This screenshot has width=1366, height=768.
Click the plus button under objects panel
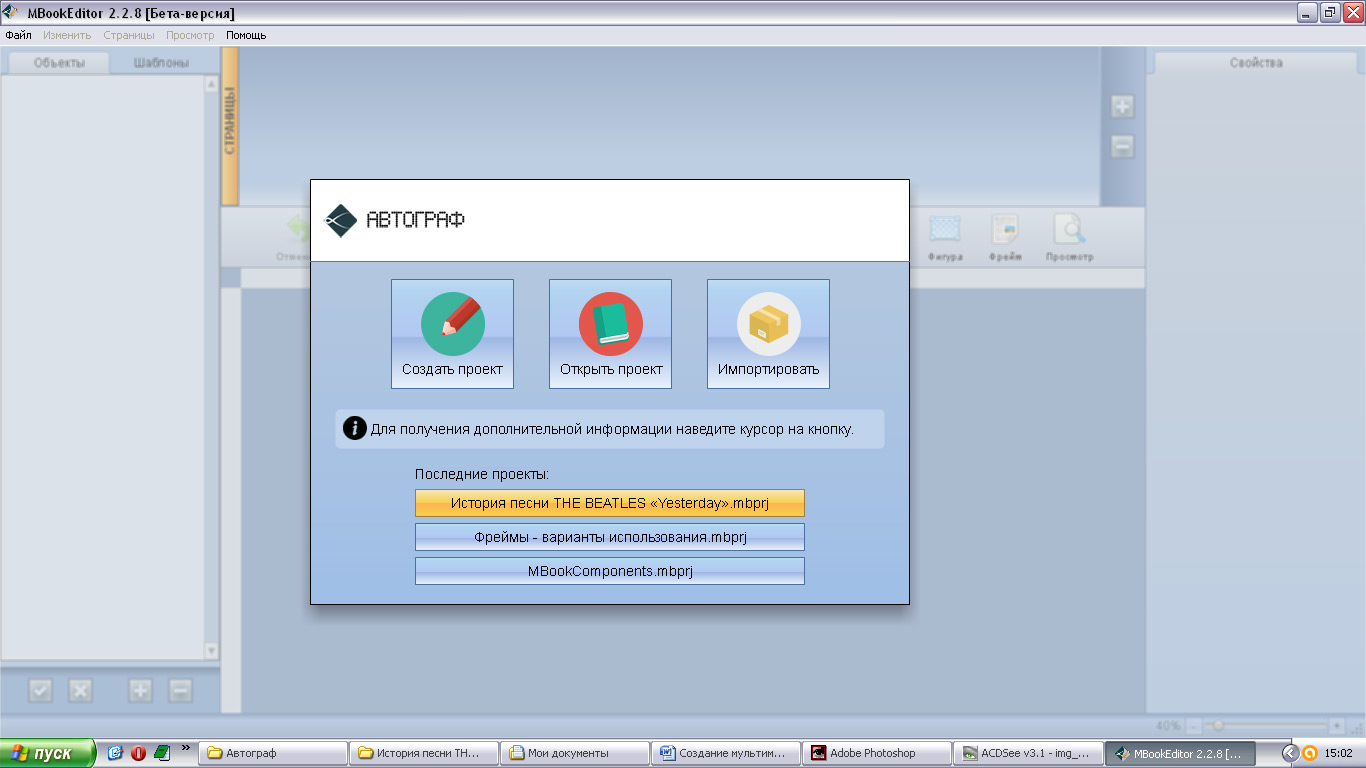(140, 690)
